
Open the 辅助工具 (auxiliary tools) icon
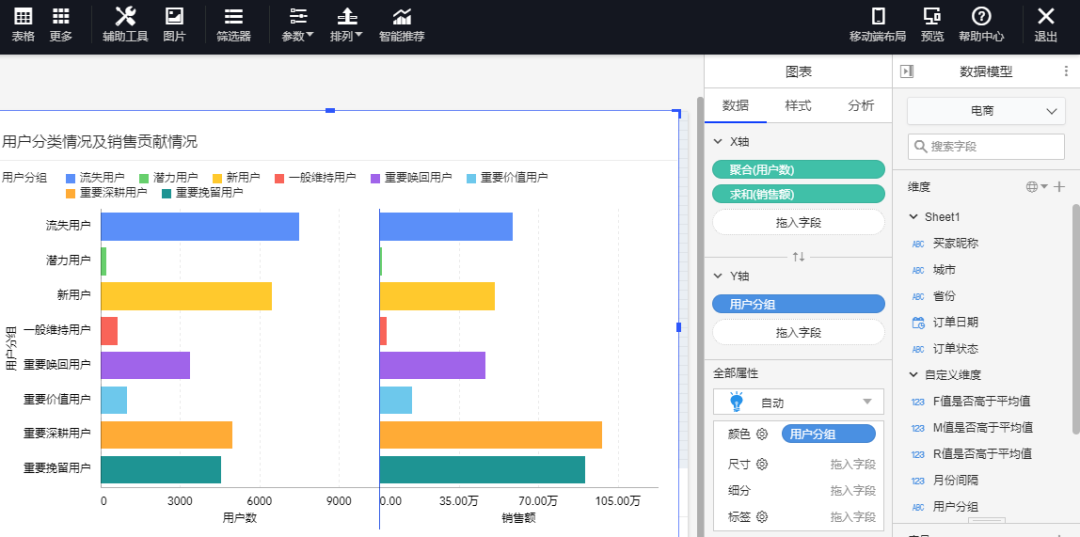click(125, 24)
